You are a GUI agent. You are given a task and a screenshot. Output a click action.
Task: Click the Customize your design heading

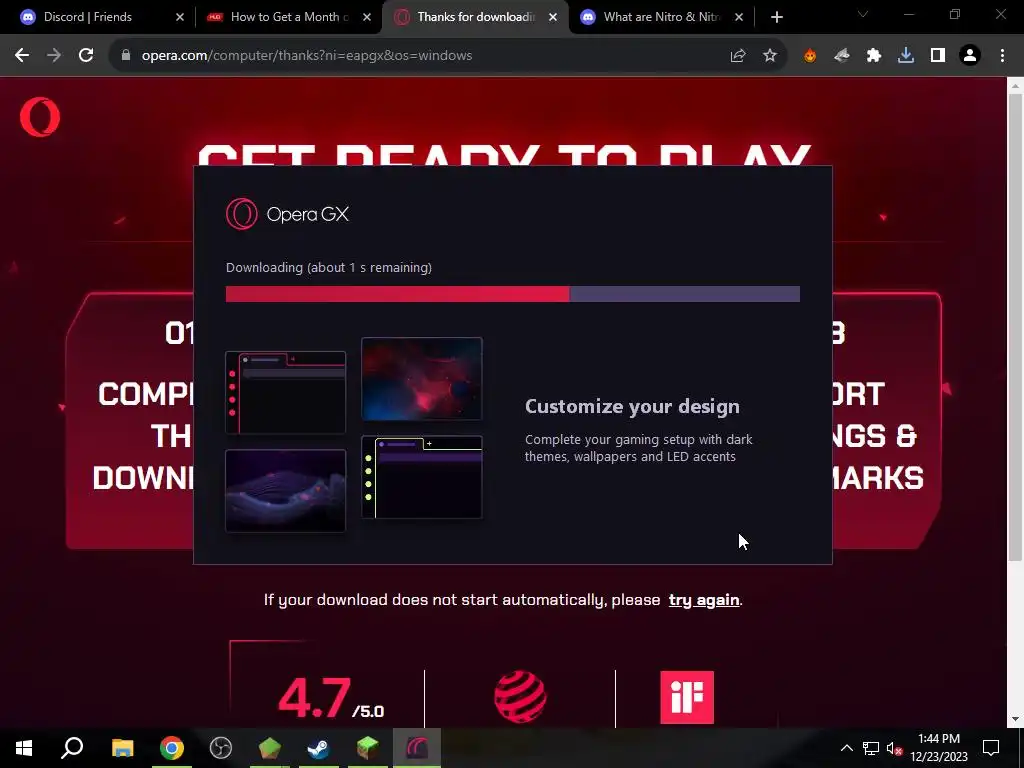[632, 406]
